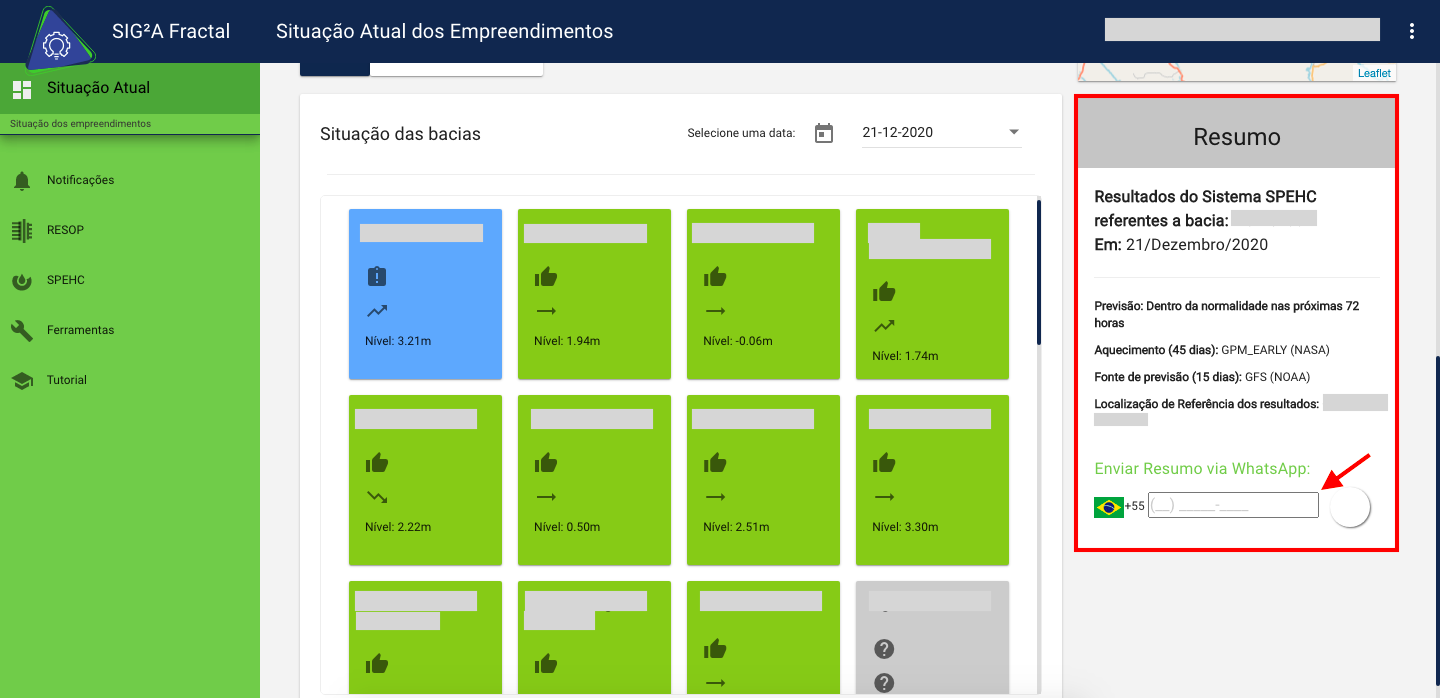Click the "Nível: 1.74m" text
The image size is (1440, 698).
pyautogui.click(x=905, y=356)
